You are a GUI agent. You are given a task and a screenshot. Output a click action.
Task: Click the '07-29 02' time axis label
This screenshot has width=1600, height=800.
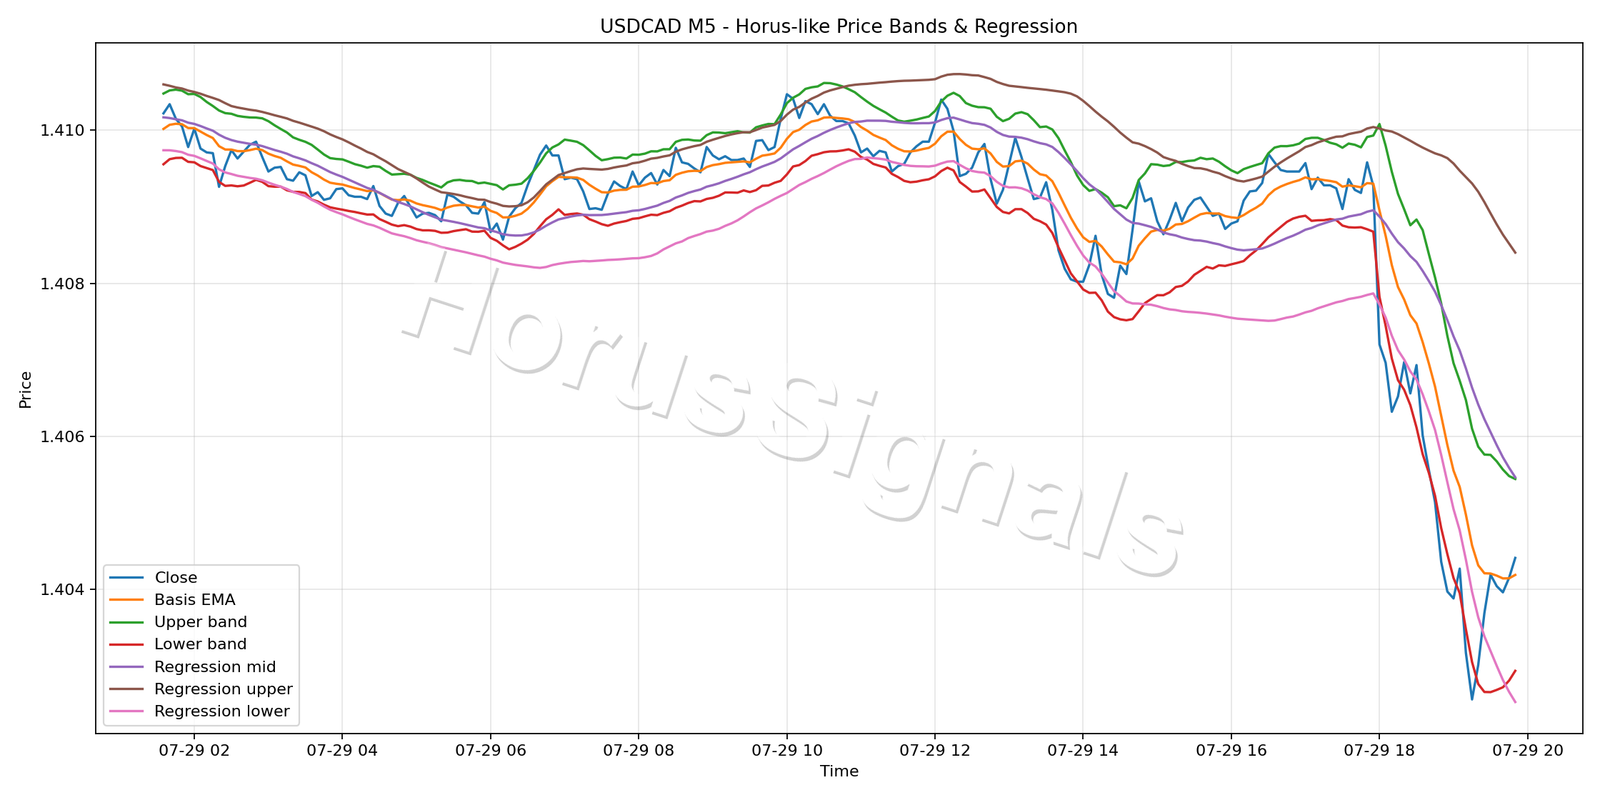(194, 750)
